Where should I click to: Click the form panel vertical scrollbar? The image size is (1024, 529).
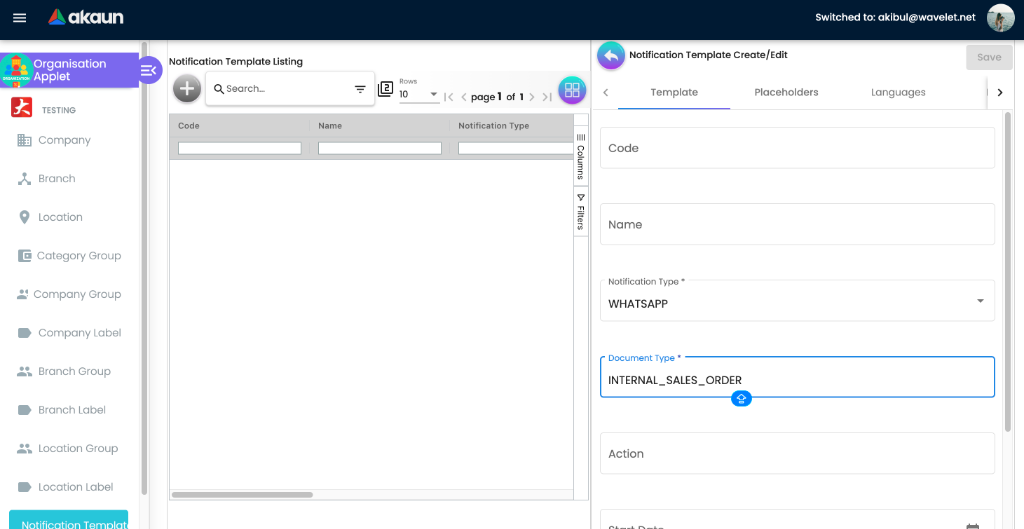pos(1008,271)
